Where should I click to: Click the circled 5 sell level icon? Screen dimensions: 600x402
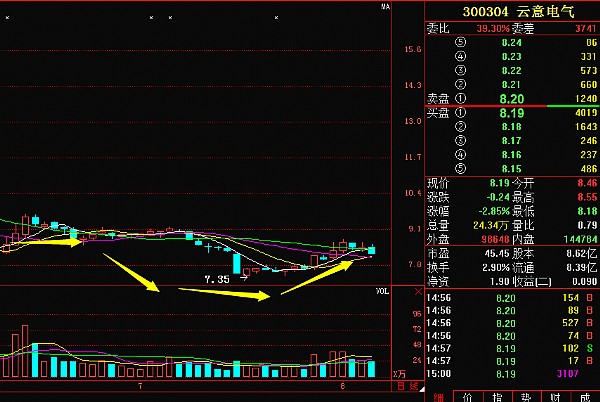point(460,43)
